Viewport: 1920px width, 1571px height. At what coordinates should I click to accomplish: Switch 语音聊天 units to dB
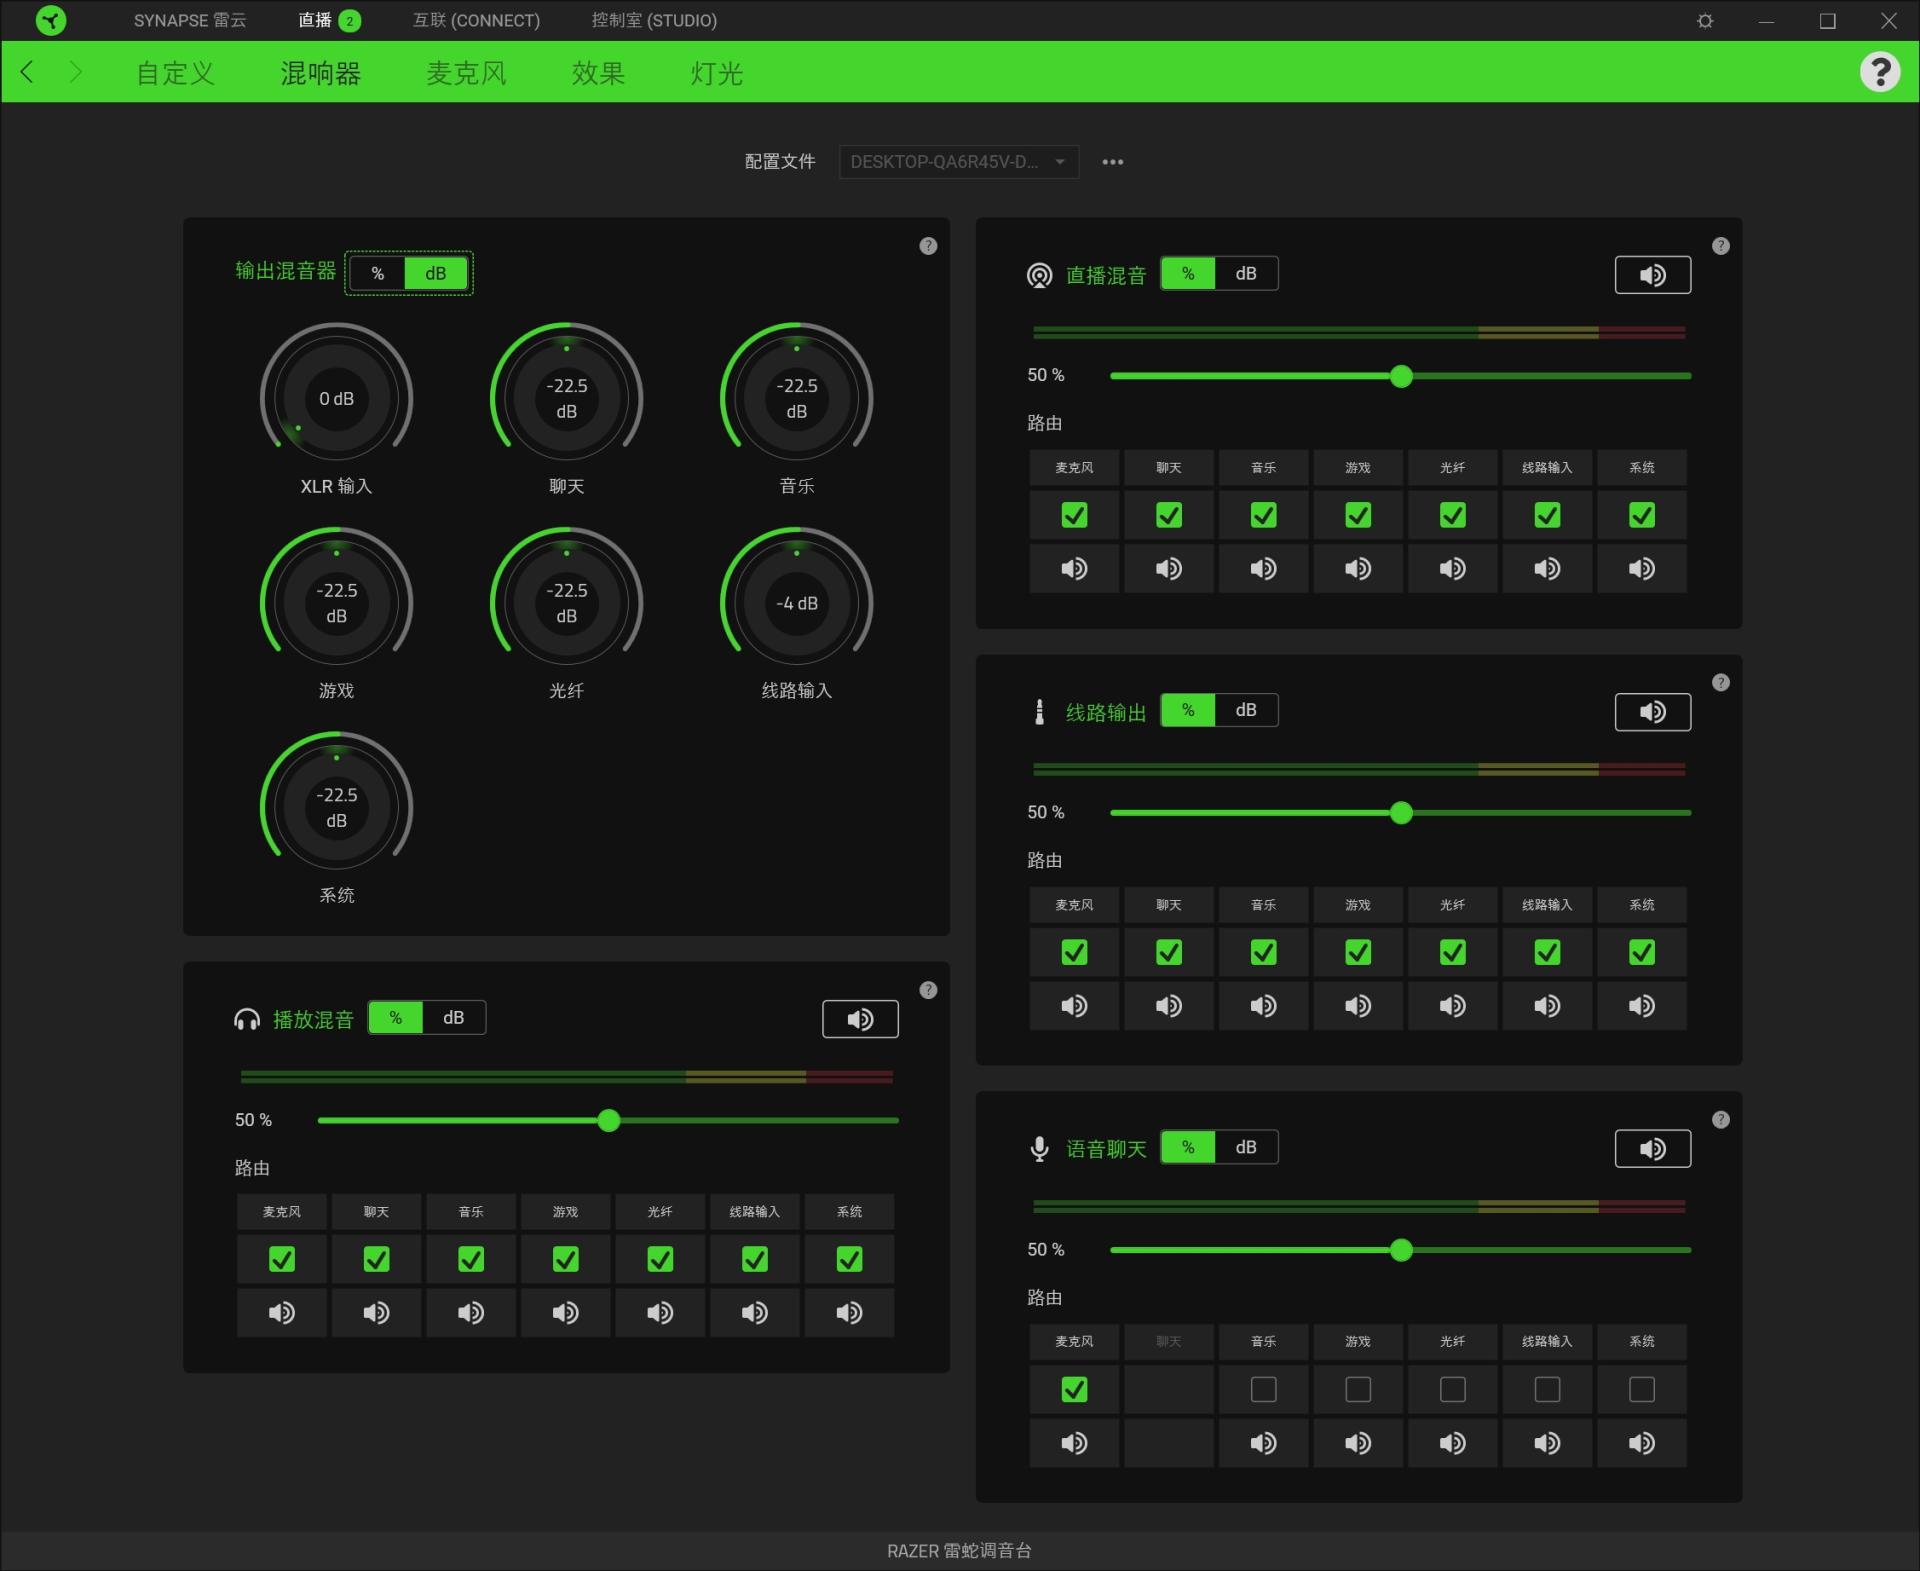tap(1245, 1148)
